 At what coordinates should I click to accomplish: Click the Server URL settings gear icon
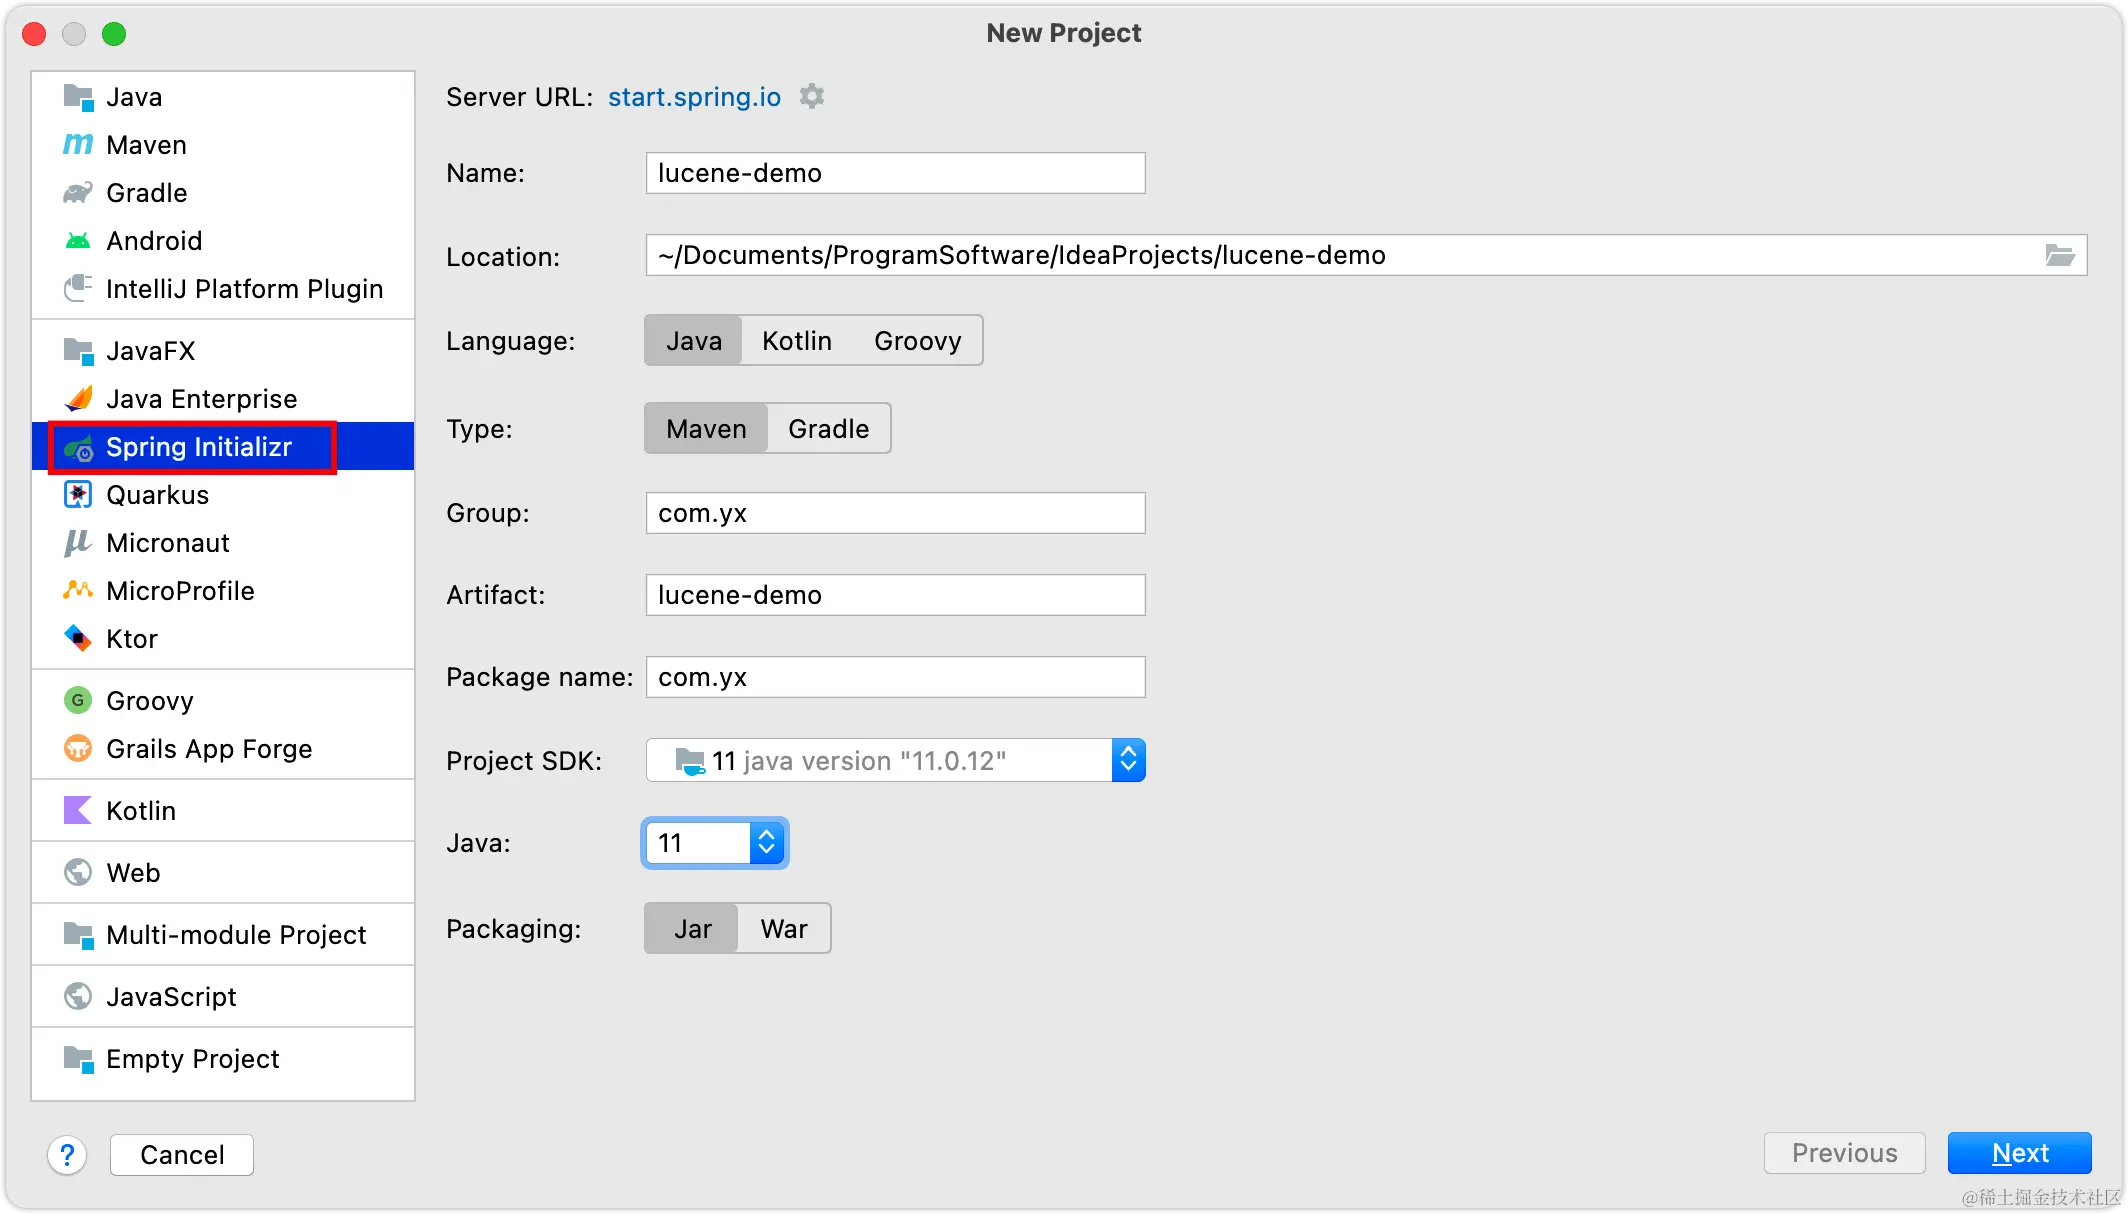[812, 97]
